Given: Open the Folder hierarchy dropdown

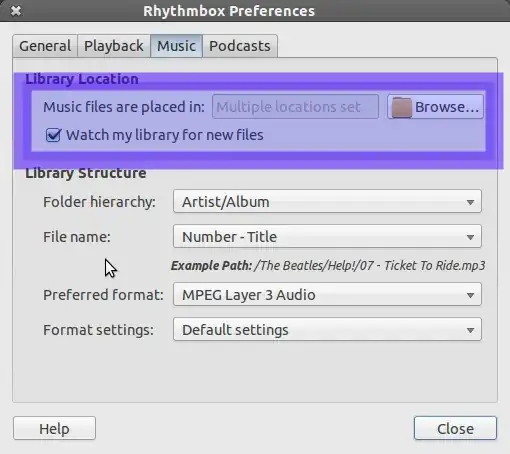Looking at the screenshot, I should tap(327, 201).
